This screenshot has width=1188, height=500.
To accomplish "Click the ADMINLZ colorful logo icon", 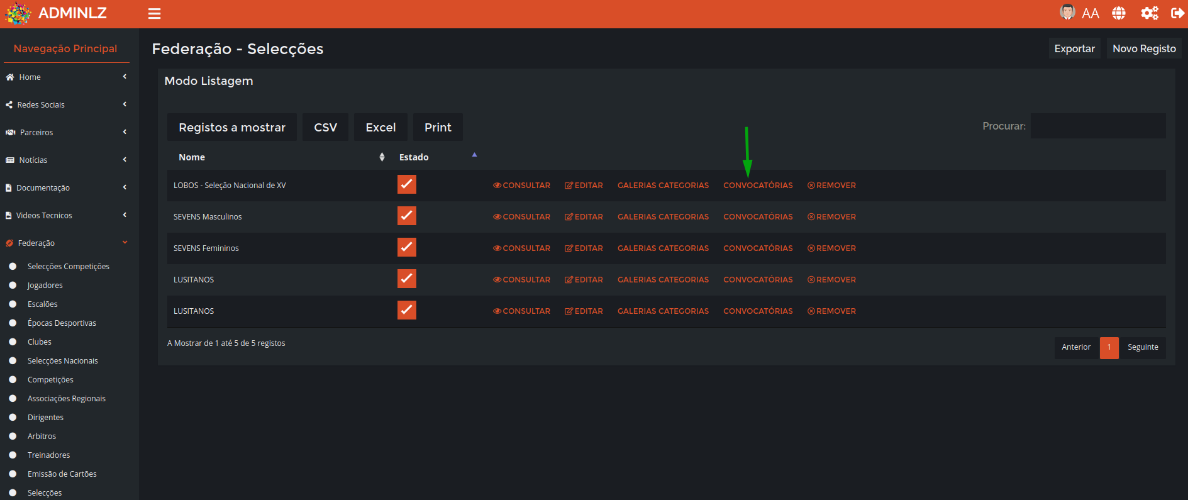I will [18, 13].
